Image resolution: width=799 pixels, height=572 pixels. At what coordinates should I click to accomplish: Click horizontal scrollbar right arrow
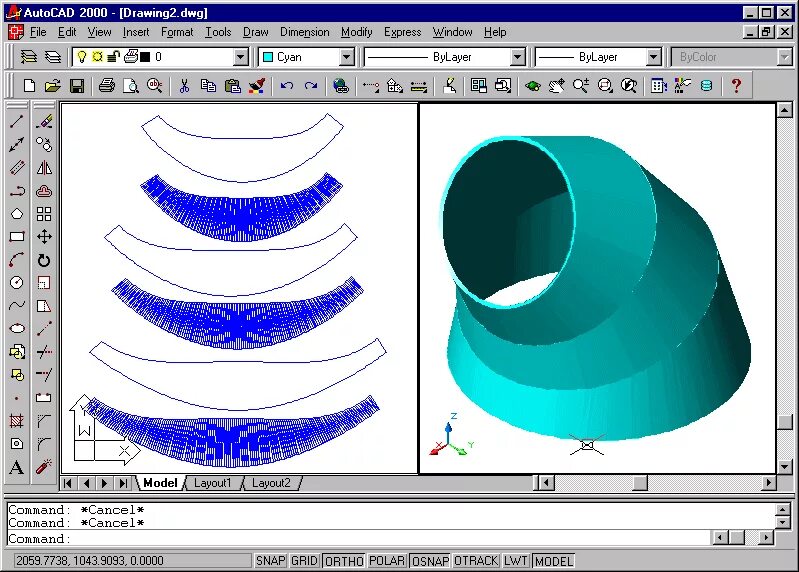(768, 482)
